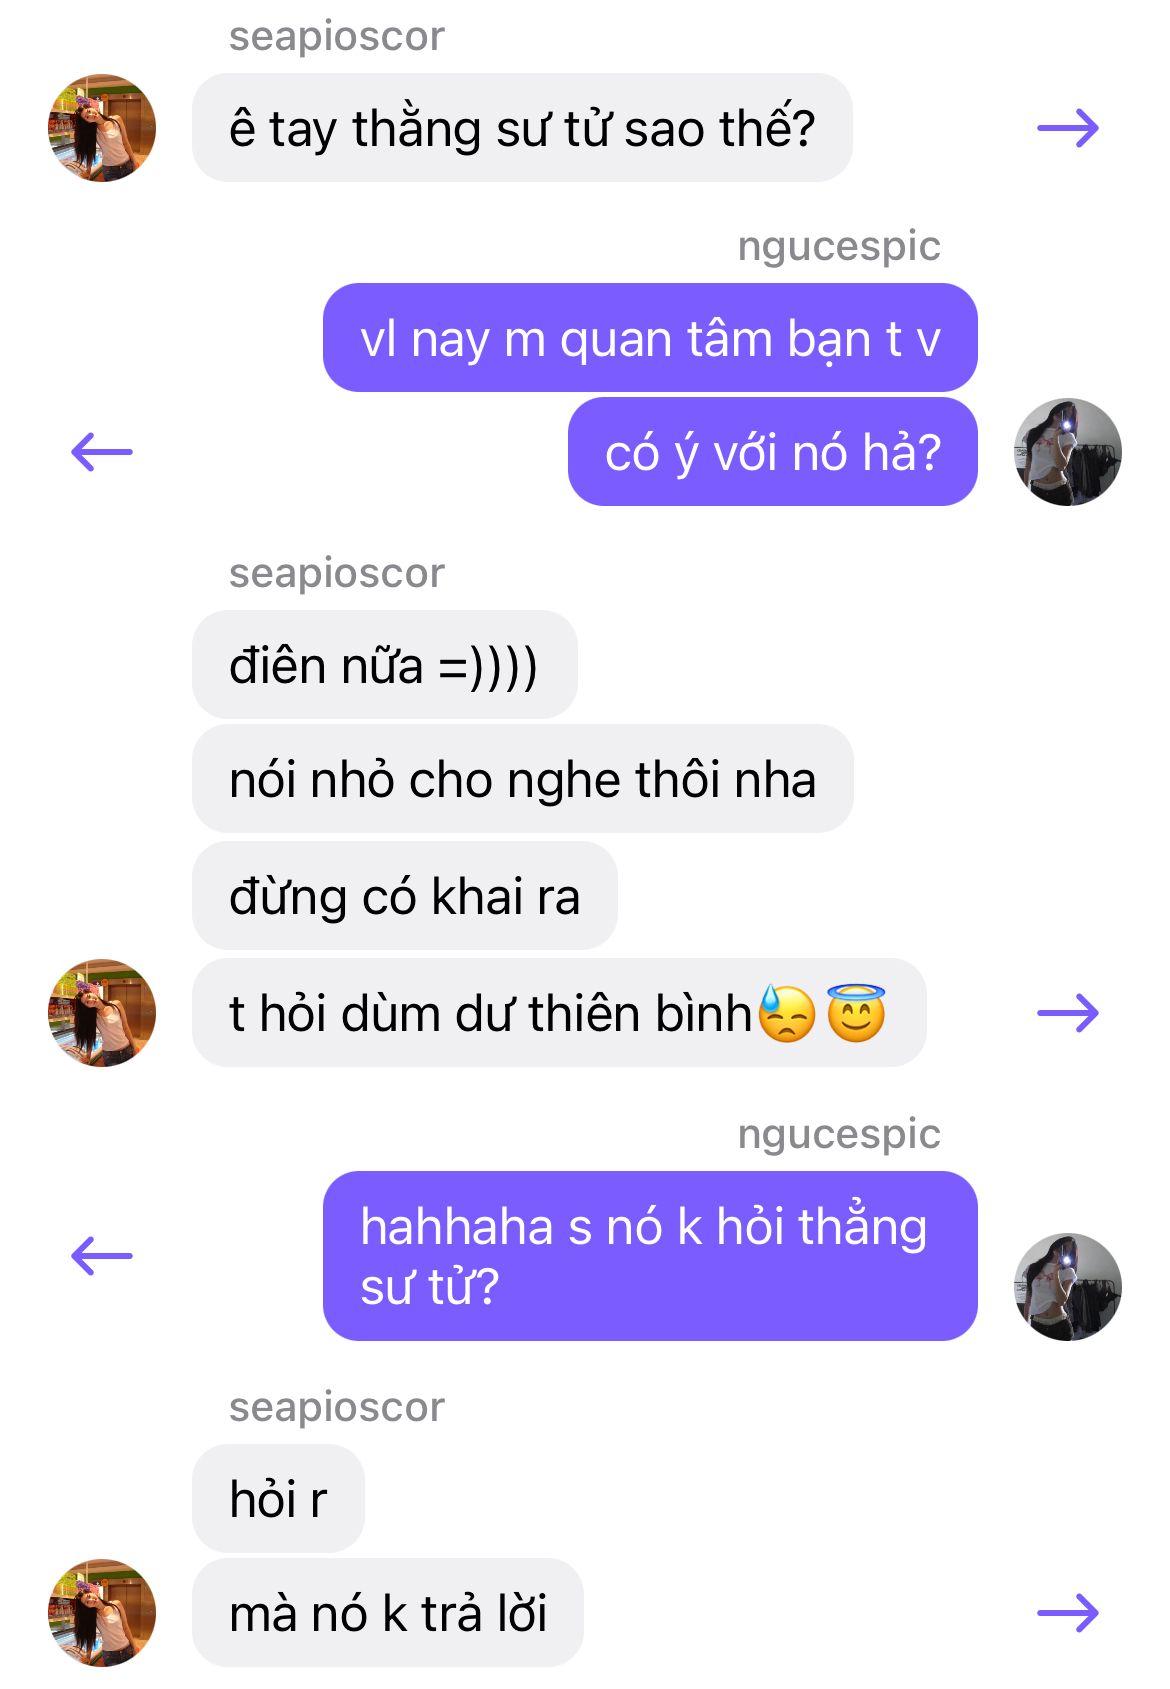Click the right arrow beside "t hỏi dùm dư thiên bình"

coord(1068,1013)
